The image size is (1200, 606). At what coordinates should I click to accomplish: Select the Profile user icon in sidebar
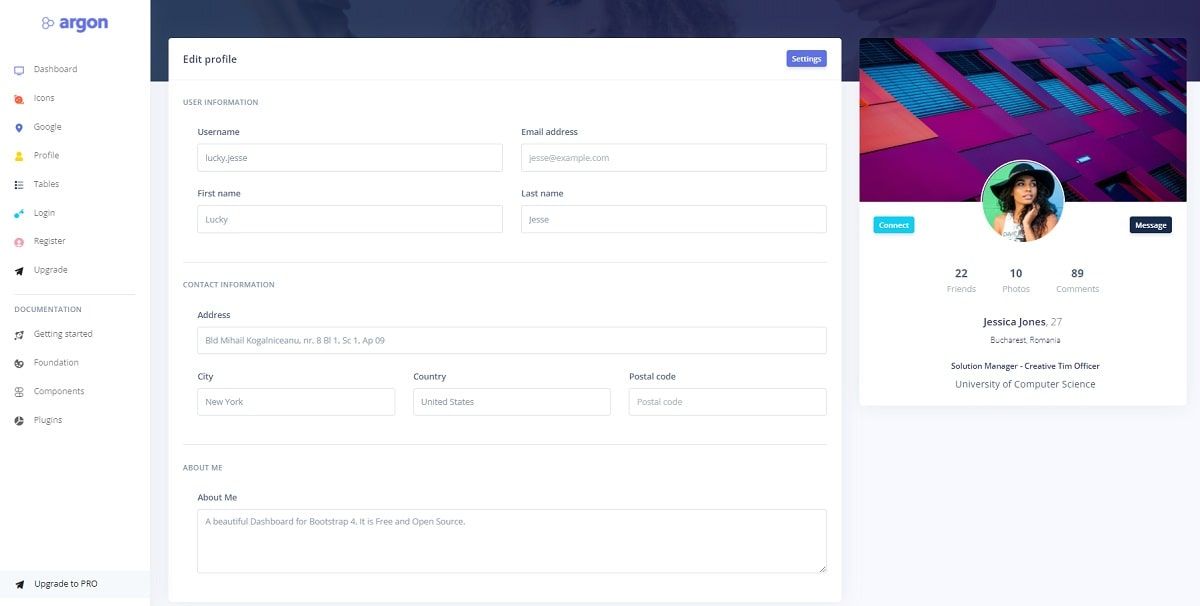click(18, 155)
